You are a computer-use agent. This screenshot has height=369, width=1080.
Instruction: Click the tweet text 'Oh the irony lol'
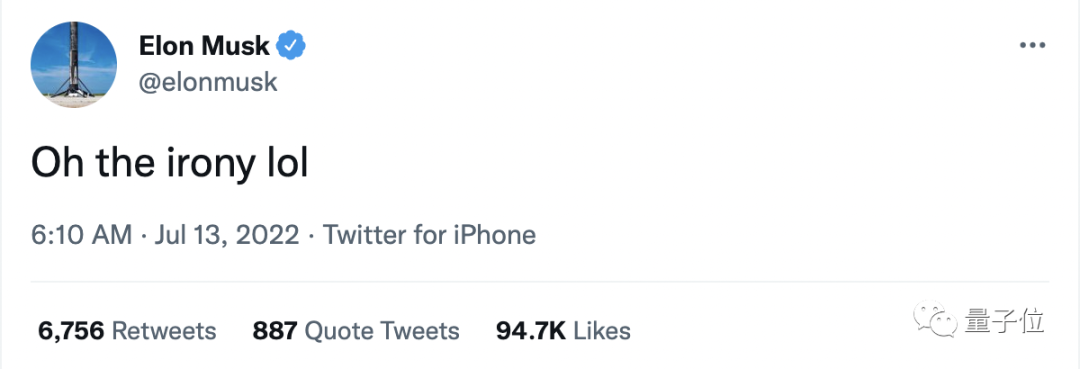point(169,164)
